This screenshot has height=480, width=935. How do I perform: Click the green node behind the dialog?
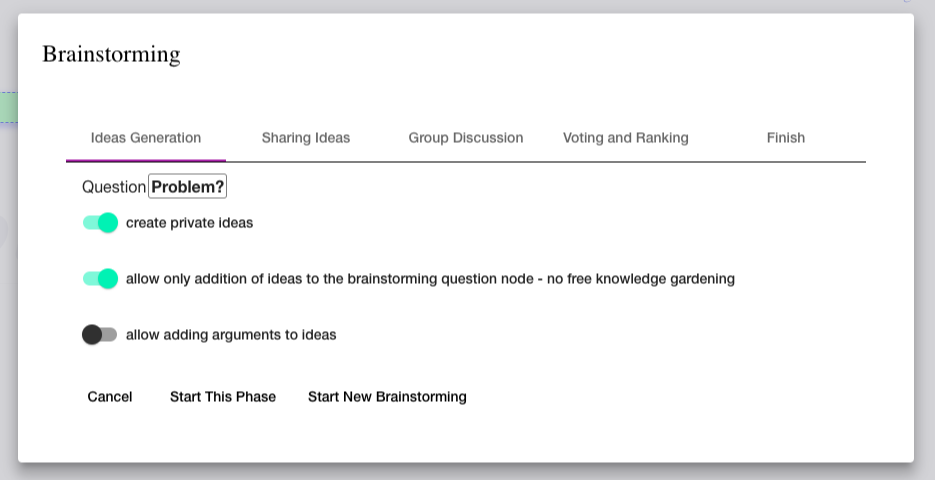pyautogui.click(x=8, y=107)
